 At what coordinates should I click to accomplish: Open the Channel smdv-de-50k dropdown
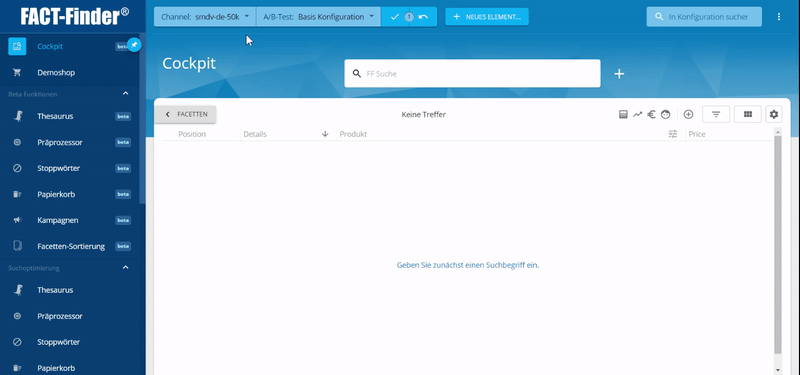pyautogui.click(x=205, y=17)
